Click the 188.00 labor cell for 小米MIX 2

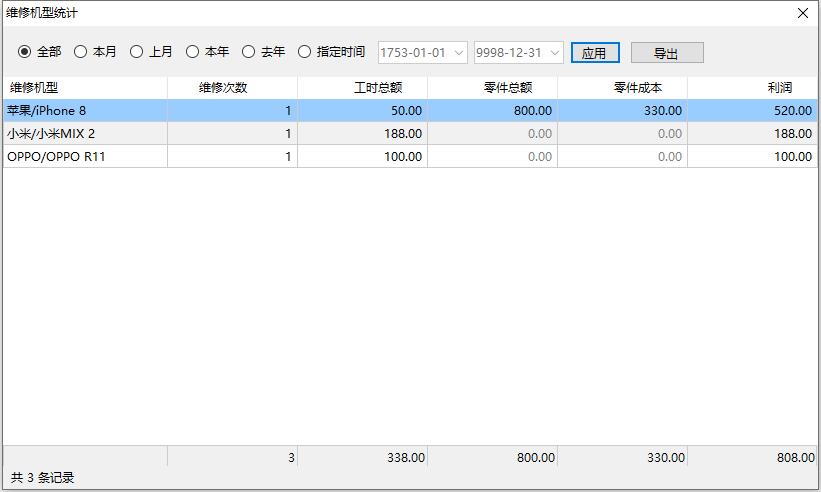click(x=362, y=133)
